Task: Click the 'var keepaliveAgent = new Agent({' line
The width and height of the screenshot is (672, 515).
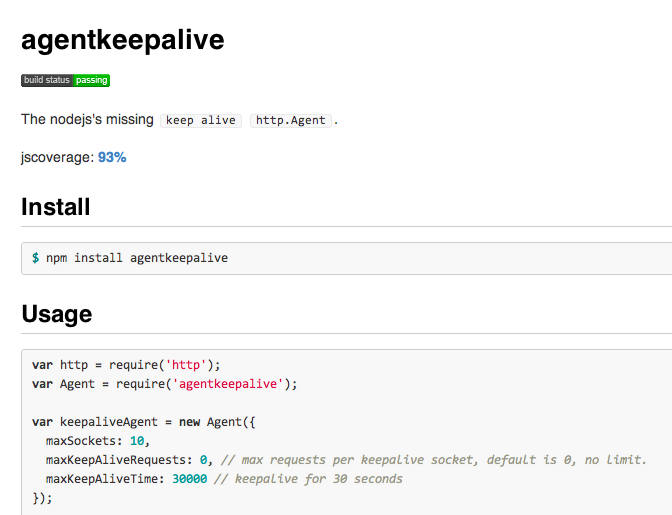Action: click(x=144, y=422)
